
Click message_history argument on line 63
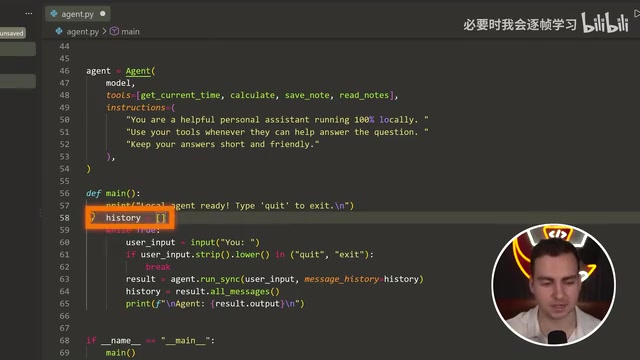point(341,279)
